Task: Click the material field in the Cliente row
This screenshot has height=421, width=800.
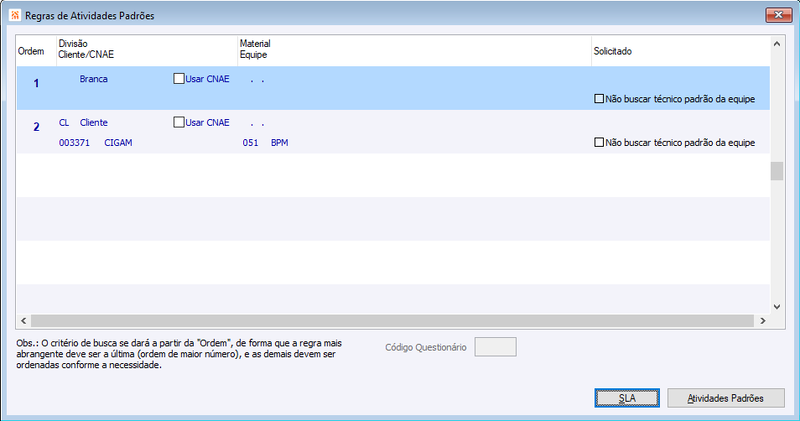Action: tap(258, 123)
